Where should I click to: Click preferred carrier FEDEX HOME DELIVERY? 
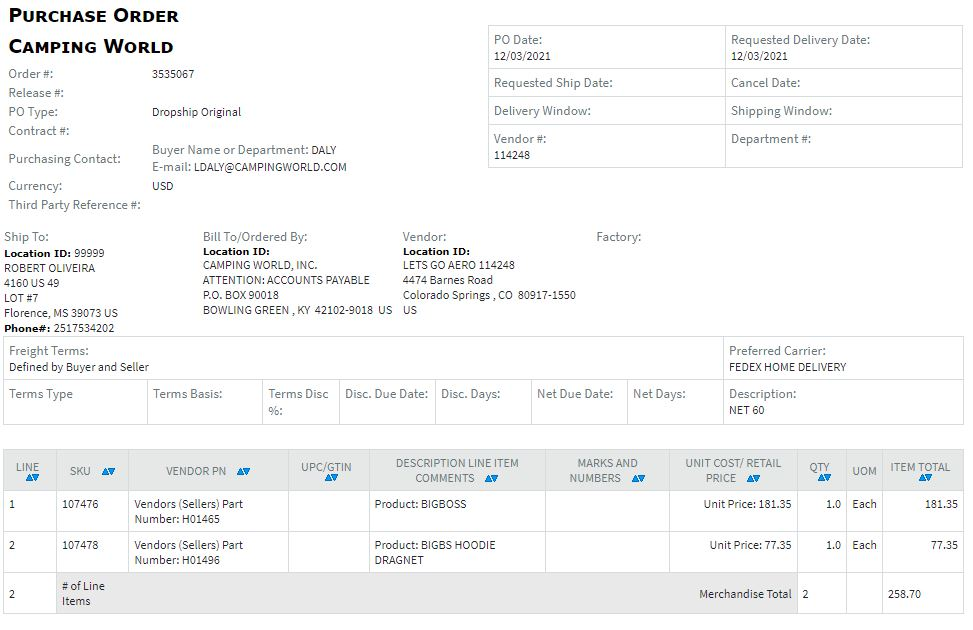[787, 367]
